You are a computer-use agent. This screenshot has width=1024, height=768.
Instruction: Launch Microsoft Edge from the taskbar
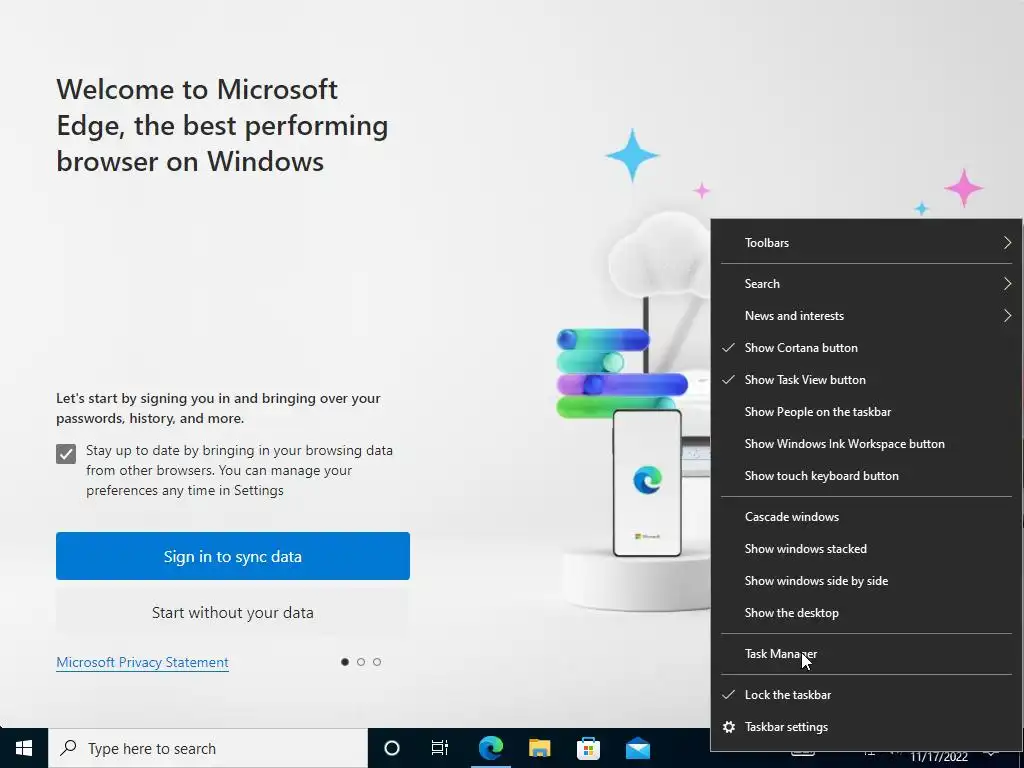tap(490, 748)
